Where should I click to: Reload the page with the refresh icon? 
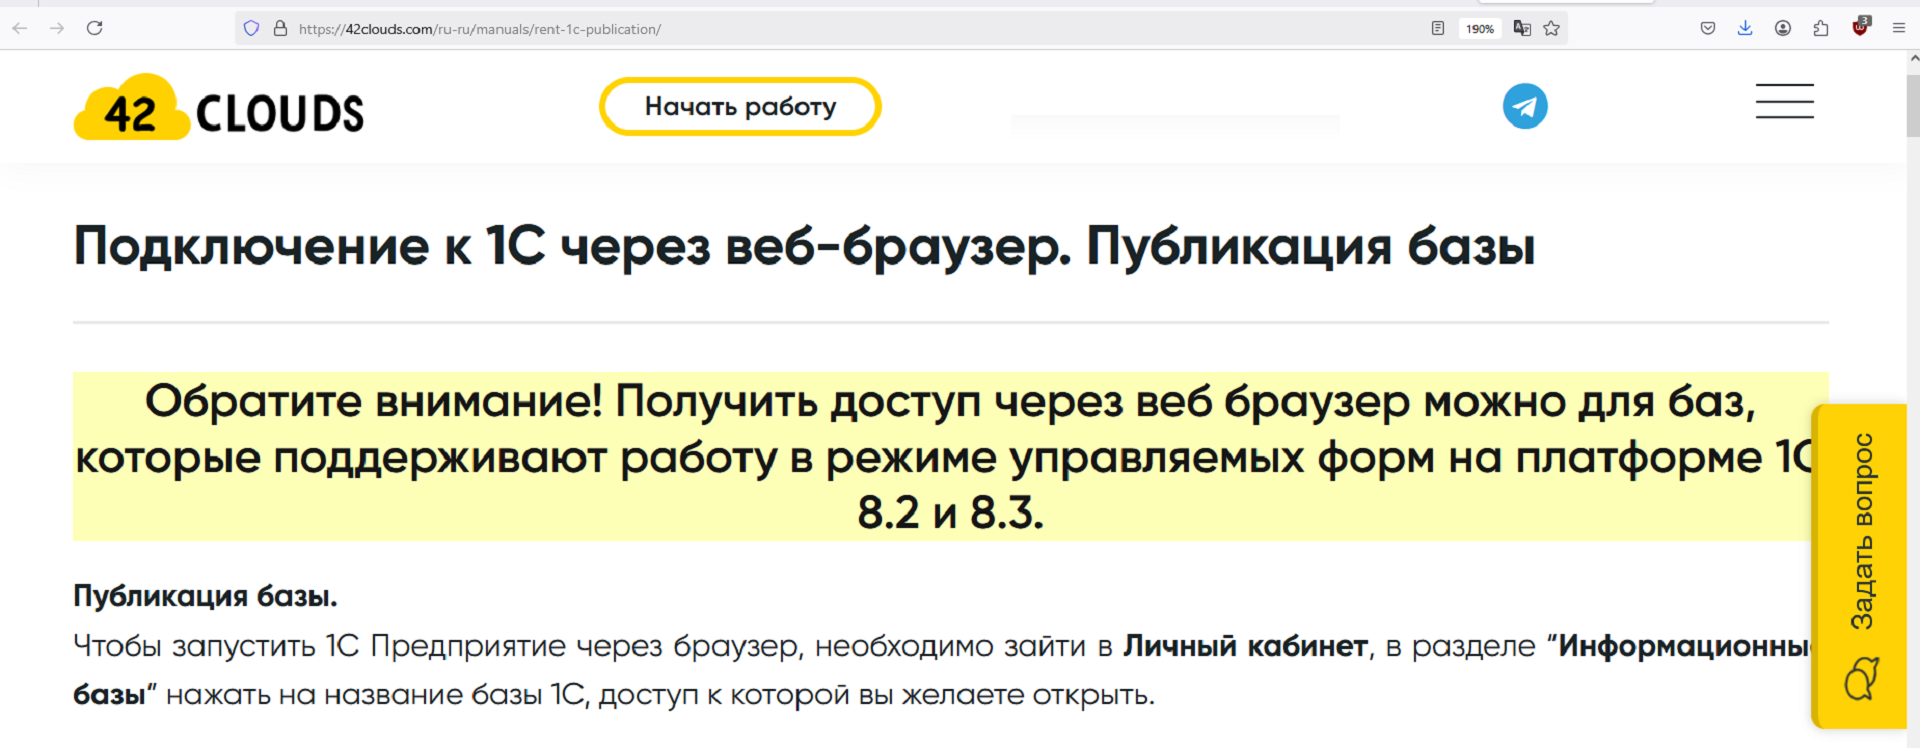pyautogui.click(x=95, y=28)
